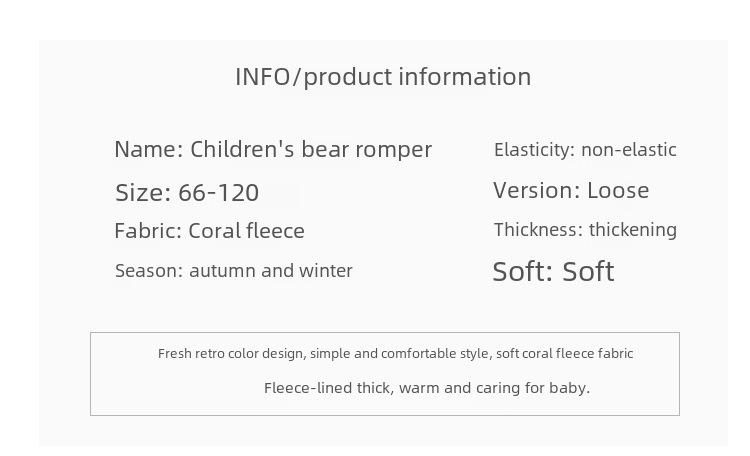The image size is (750, 456).
Task: Select the Name: Children's bear romper text
Action: pyautogui.click(x=273, y=150)
